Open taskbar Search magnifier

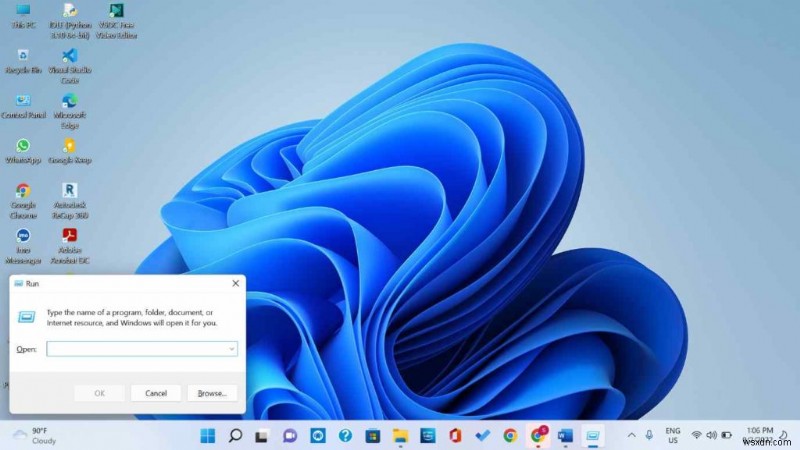click(235, 436)
